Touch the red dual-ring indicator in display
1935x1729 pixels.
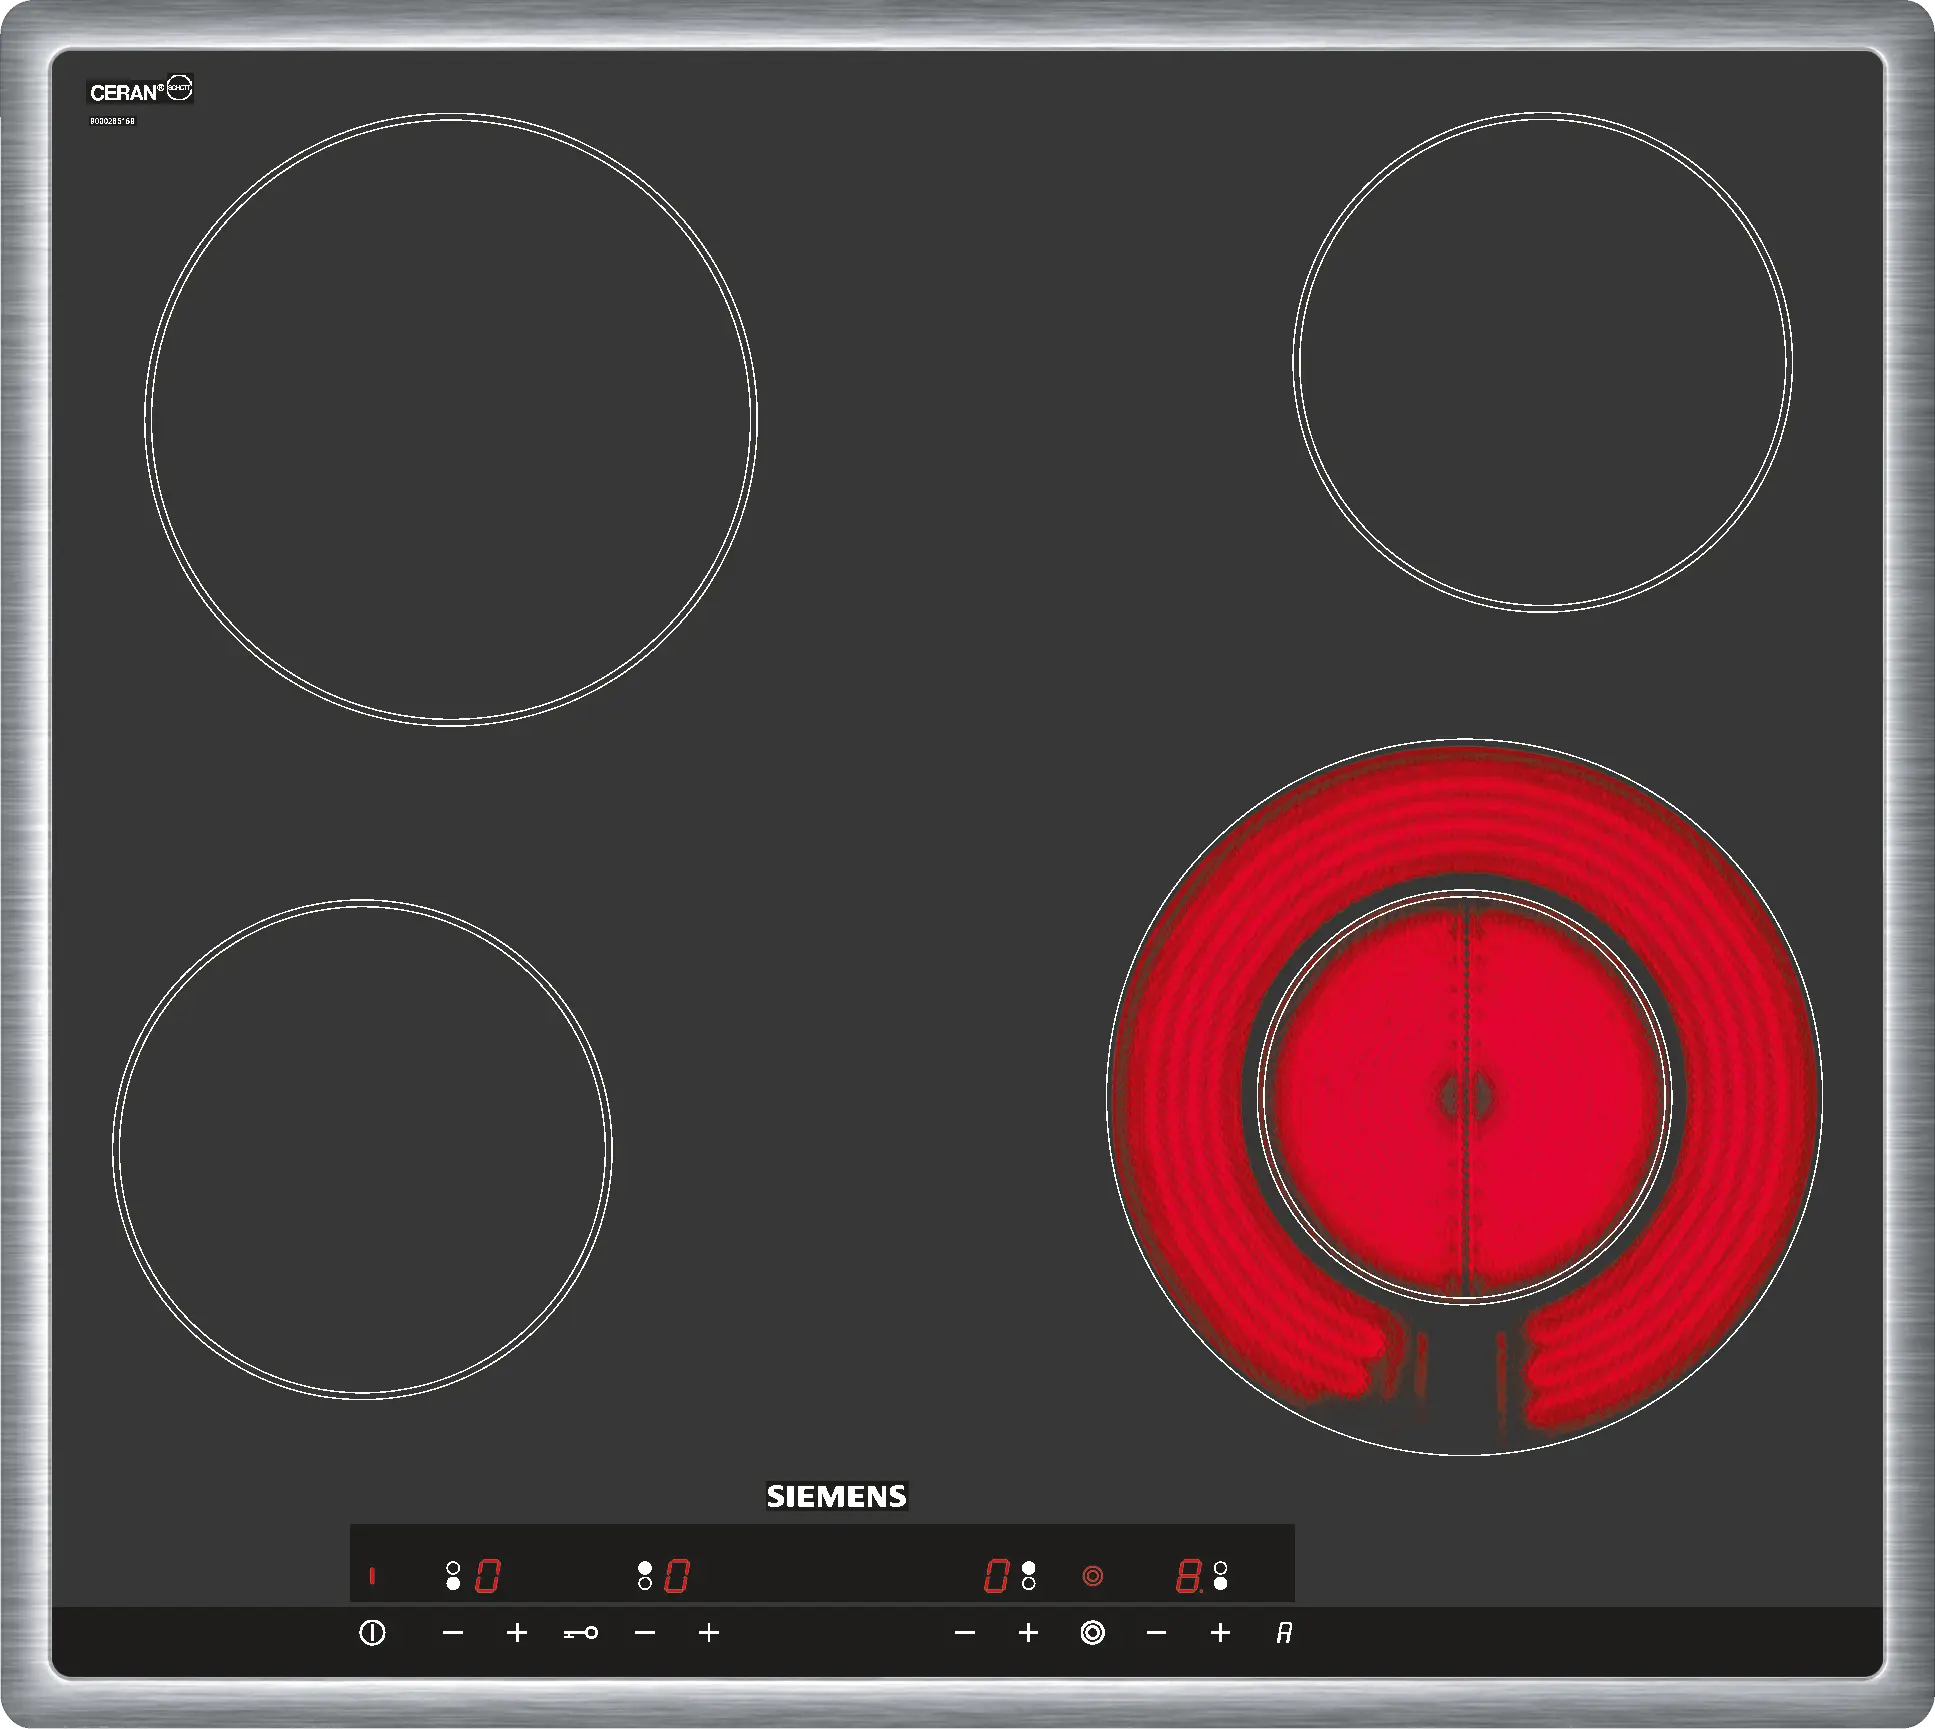point(1092,1577)
